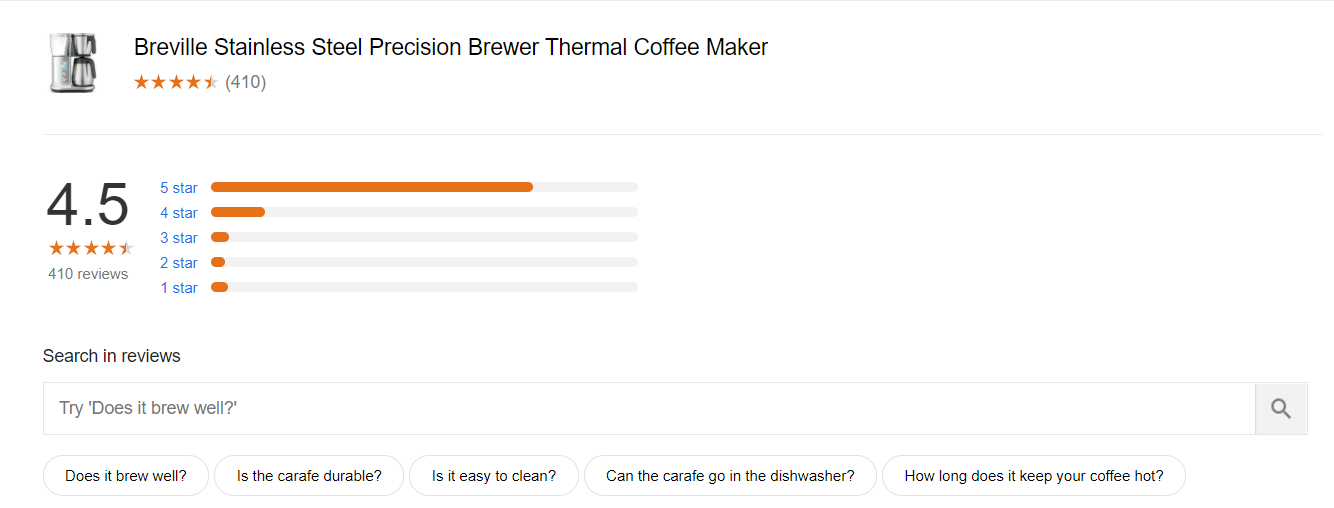The image size is (1334, 508).
Task: Click the (410) review count near the title
Action: coord(246,82)
